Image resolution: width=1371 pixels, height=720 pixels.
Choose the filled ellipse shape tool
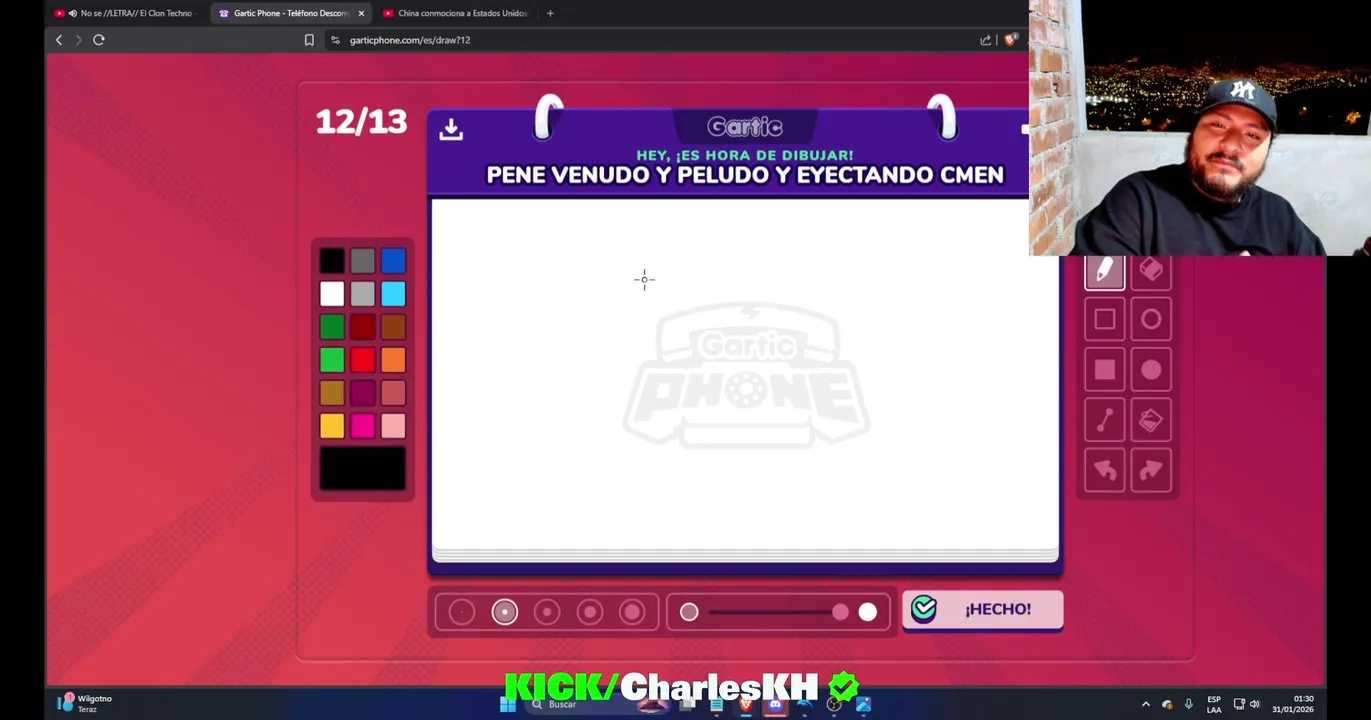1151,370
